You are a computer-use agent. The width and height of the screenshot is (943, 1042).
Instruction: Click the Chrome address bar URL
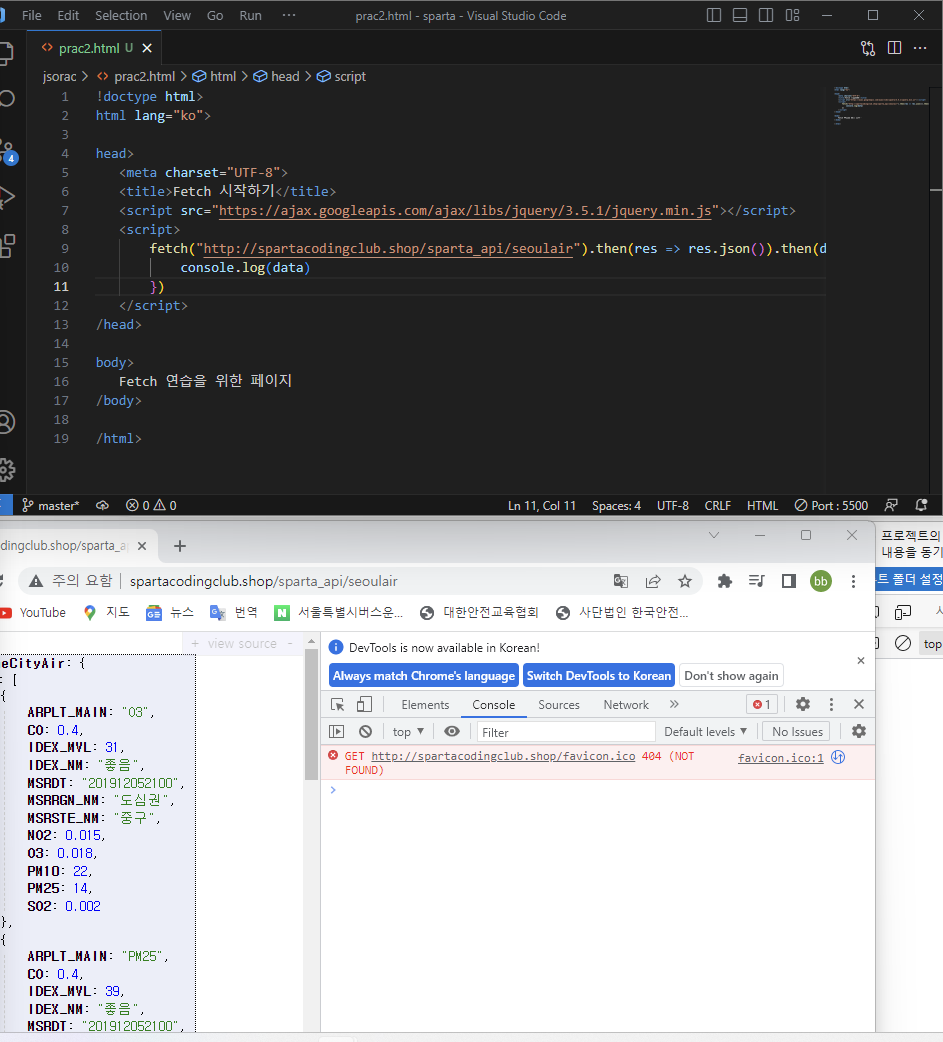[263, 581]
